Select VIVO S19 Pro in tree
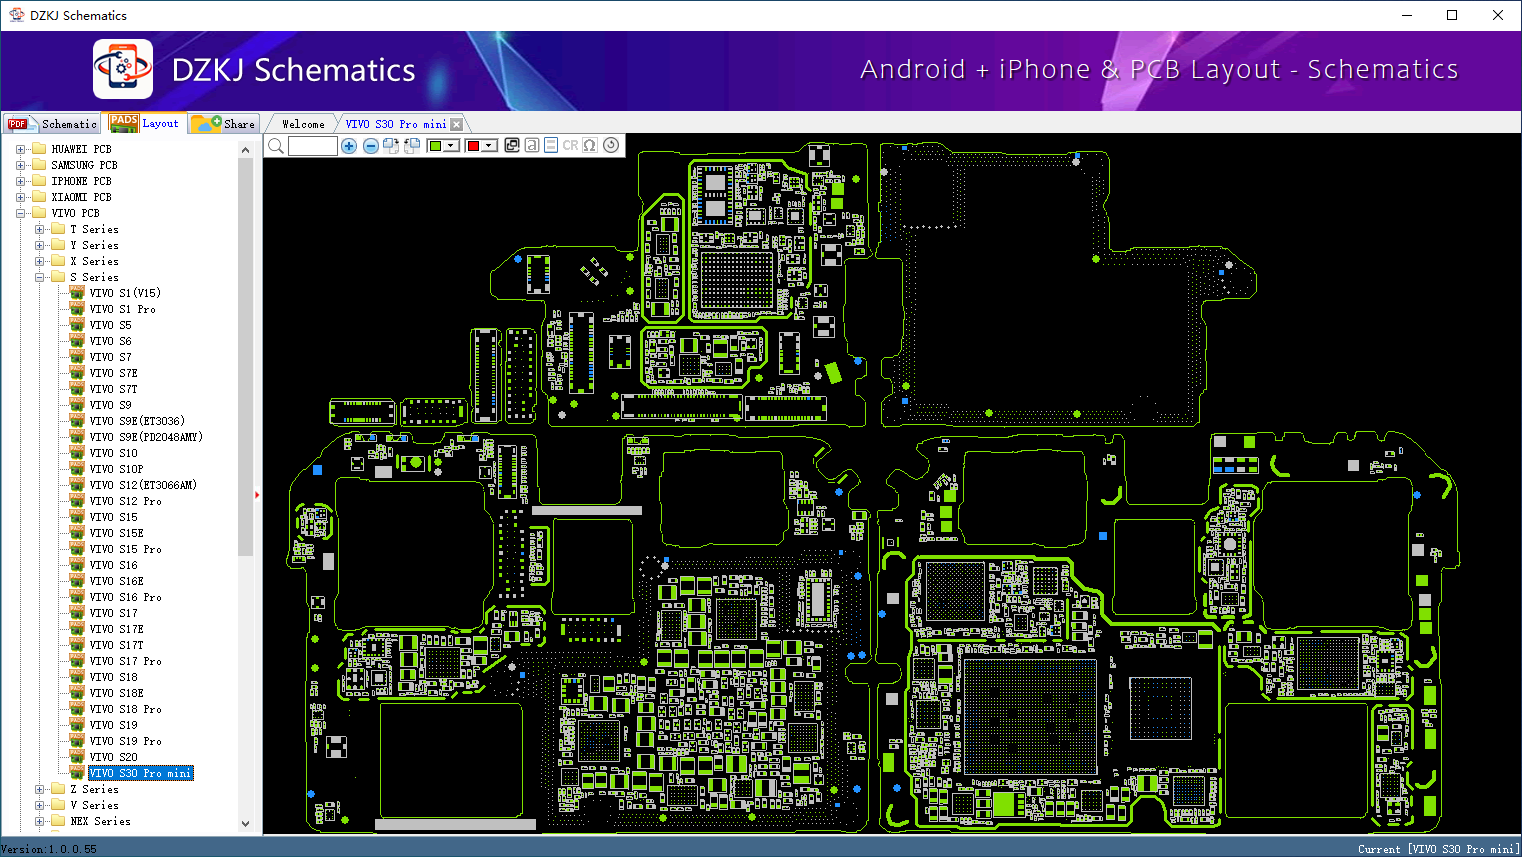The height and width of the screenshot is (857, 1522). click(125, 741)
